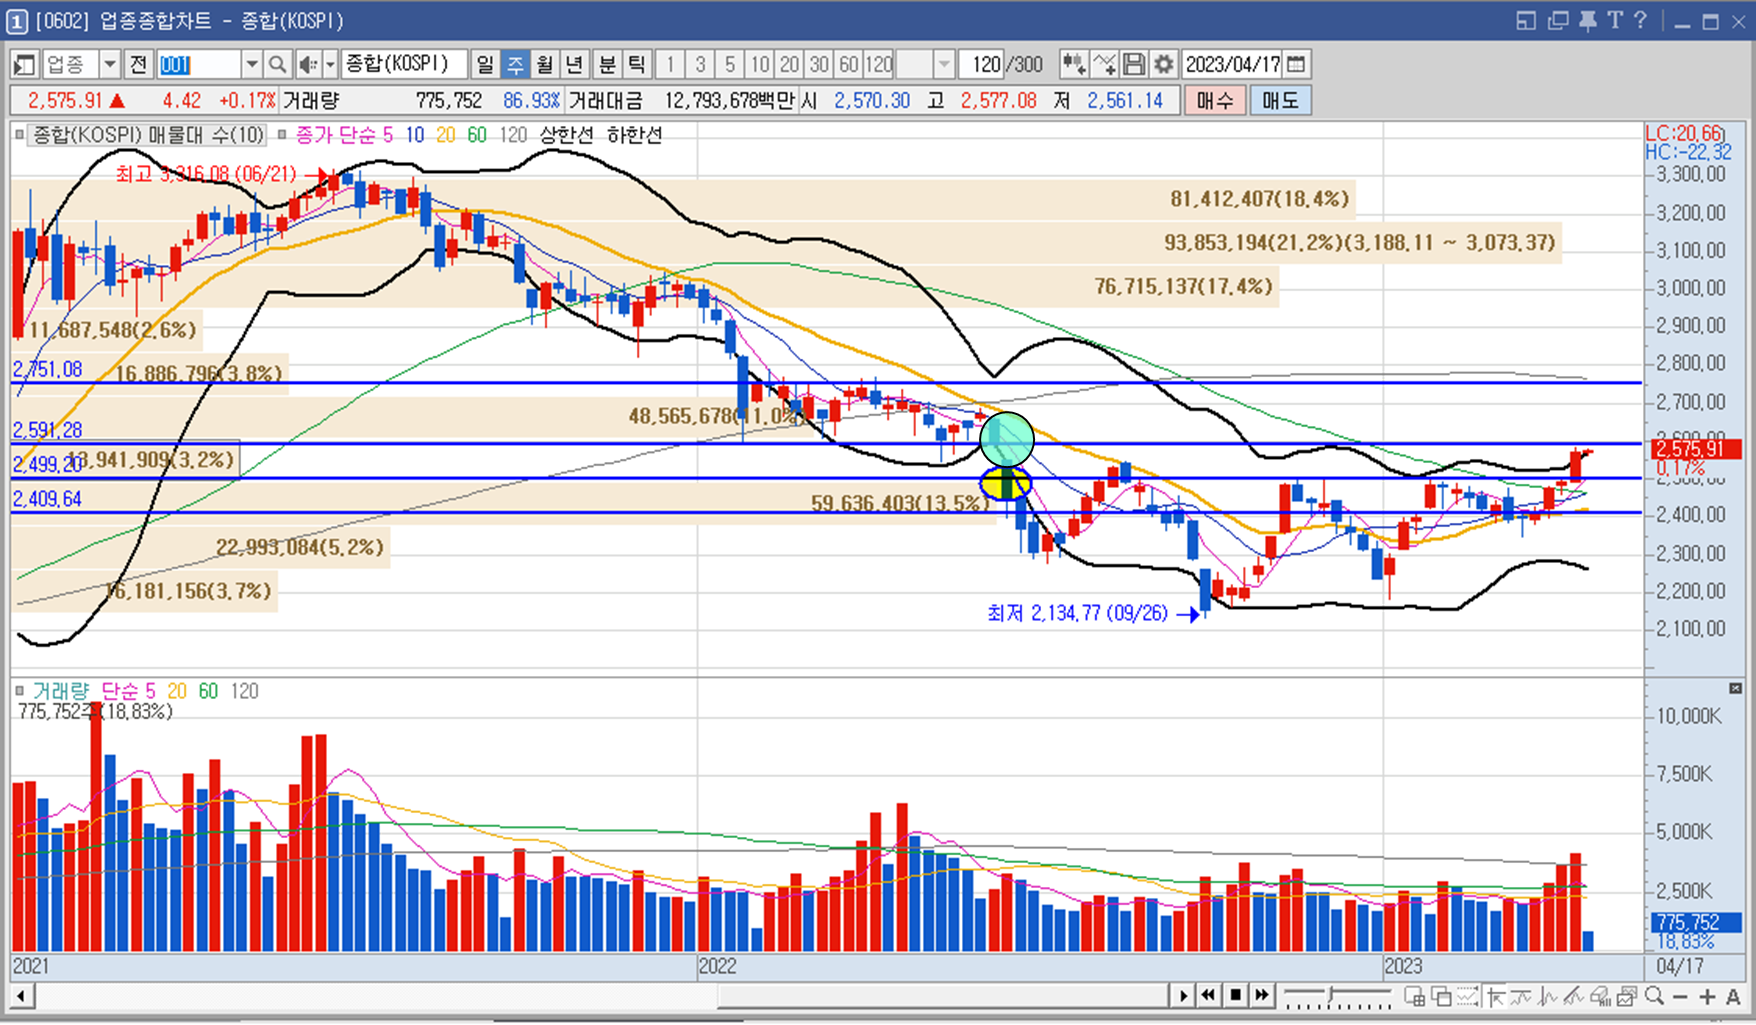Click the chart zoom slider handle

click(1331, 996)
